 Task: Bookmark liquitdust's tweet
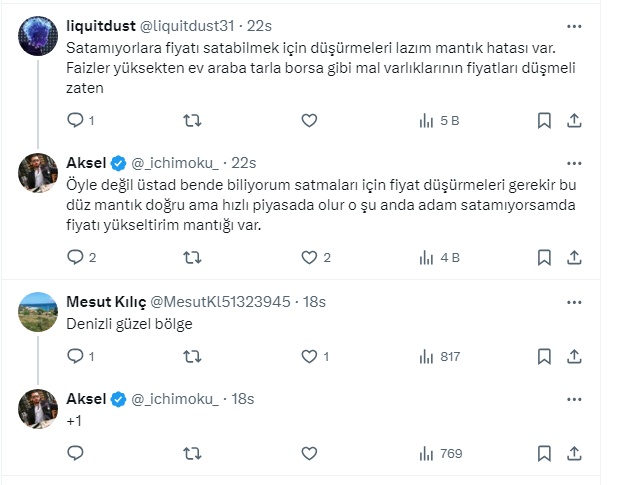point(544,121)
